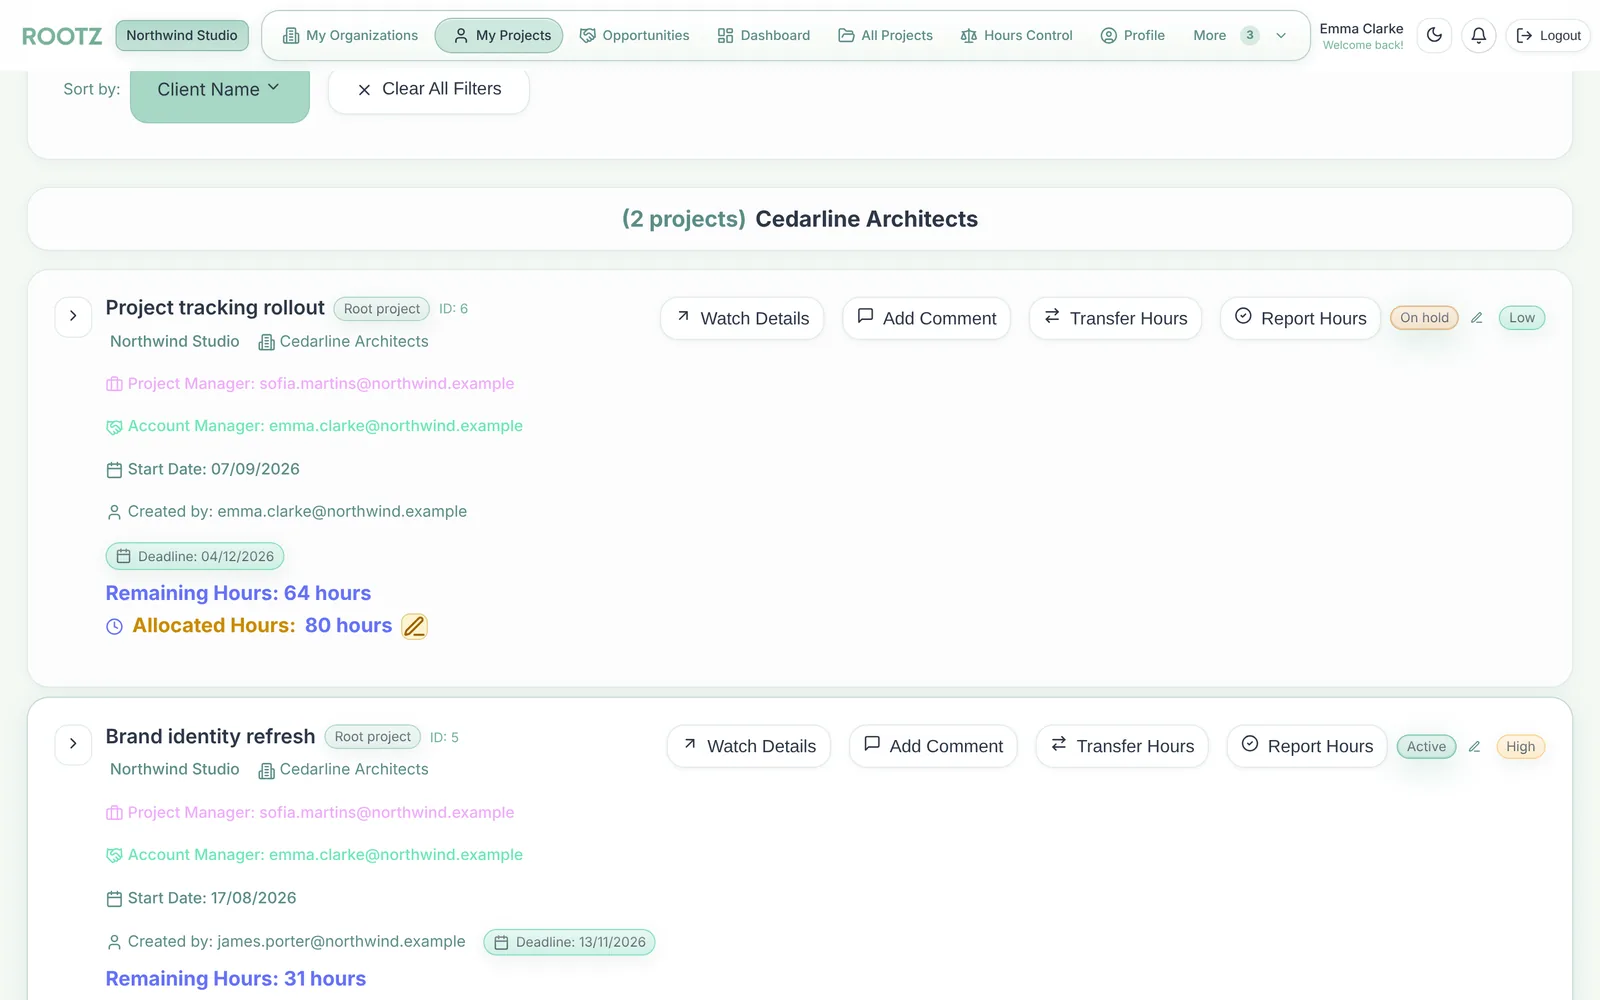1600x1000 pixels.
Task: Open the Northwind Studio organization switcher
Action: click(x=182, y=35)
